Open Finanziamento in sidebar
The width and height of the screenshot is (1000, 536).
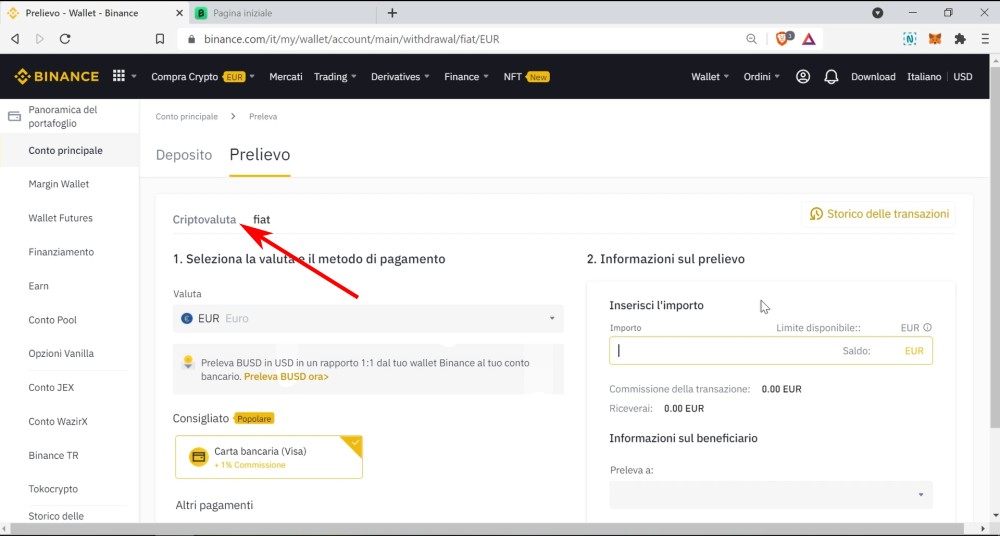(x=61, y=252)
